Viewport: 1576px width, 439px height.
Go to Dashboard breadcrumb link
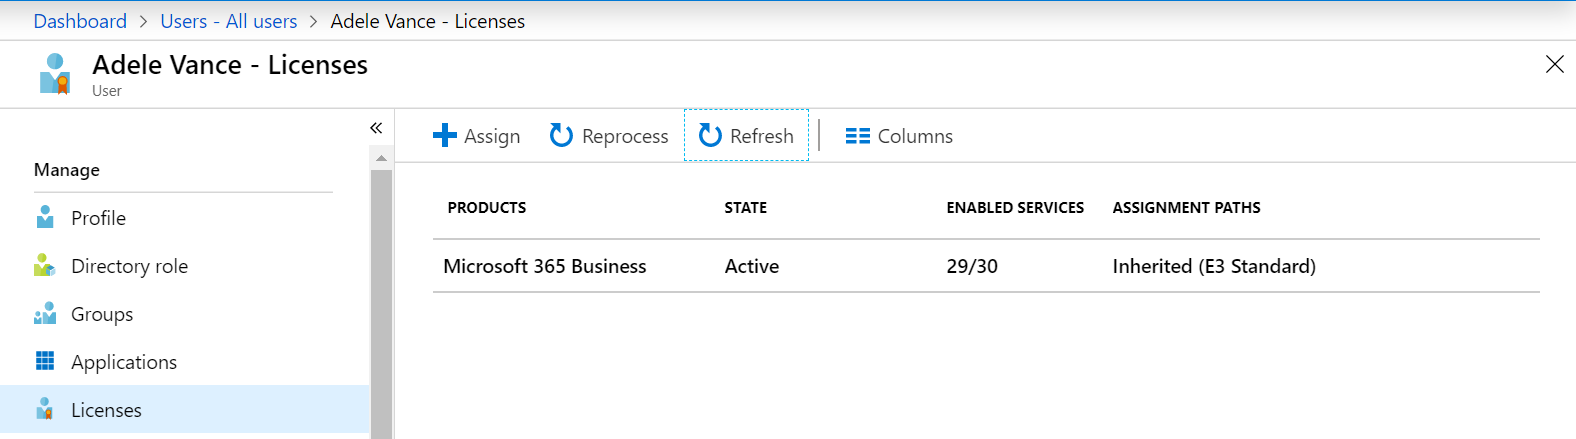point(80,21)
